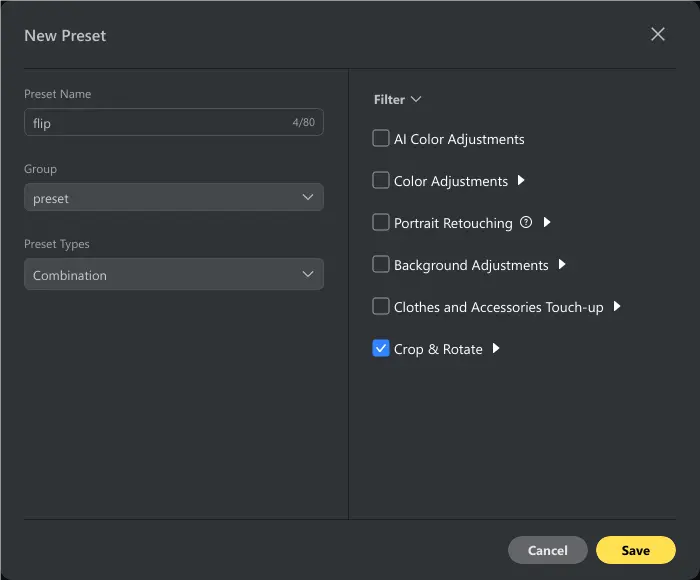Expand the Portrait Retouching arrow

pos(547,222)
